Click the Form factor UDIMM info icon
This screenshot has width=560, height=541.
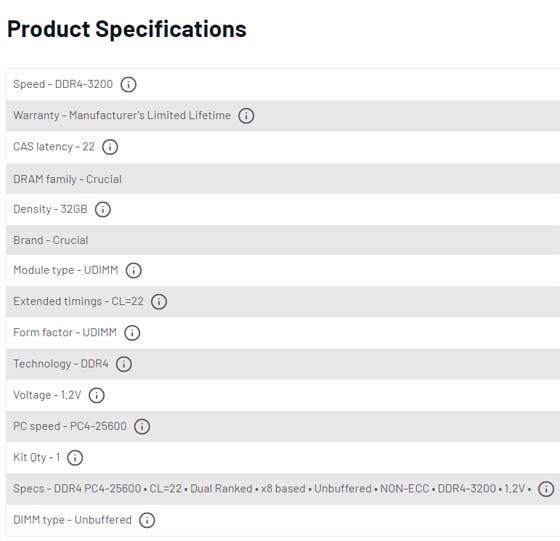pyautogui.click(x=132, y=333)
